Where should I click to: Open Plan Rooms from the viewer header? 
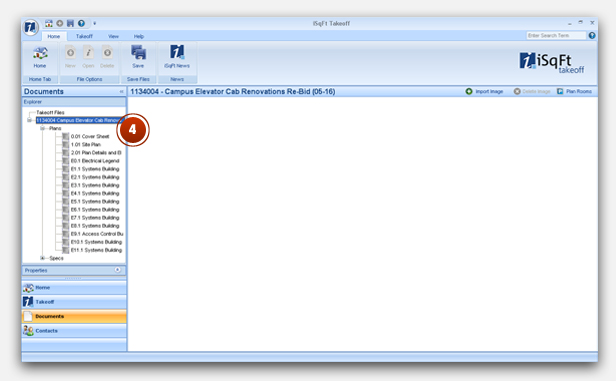pyautogui.click(x=574, y=92)
